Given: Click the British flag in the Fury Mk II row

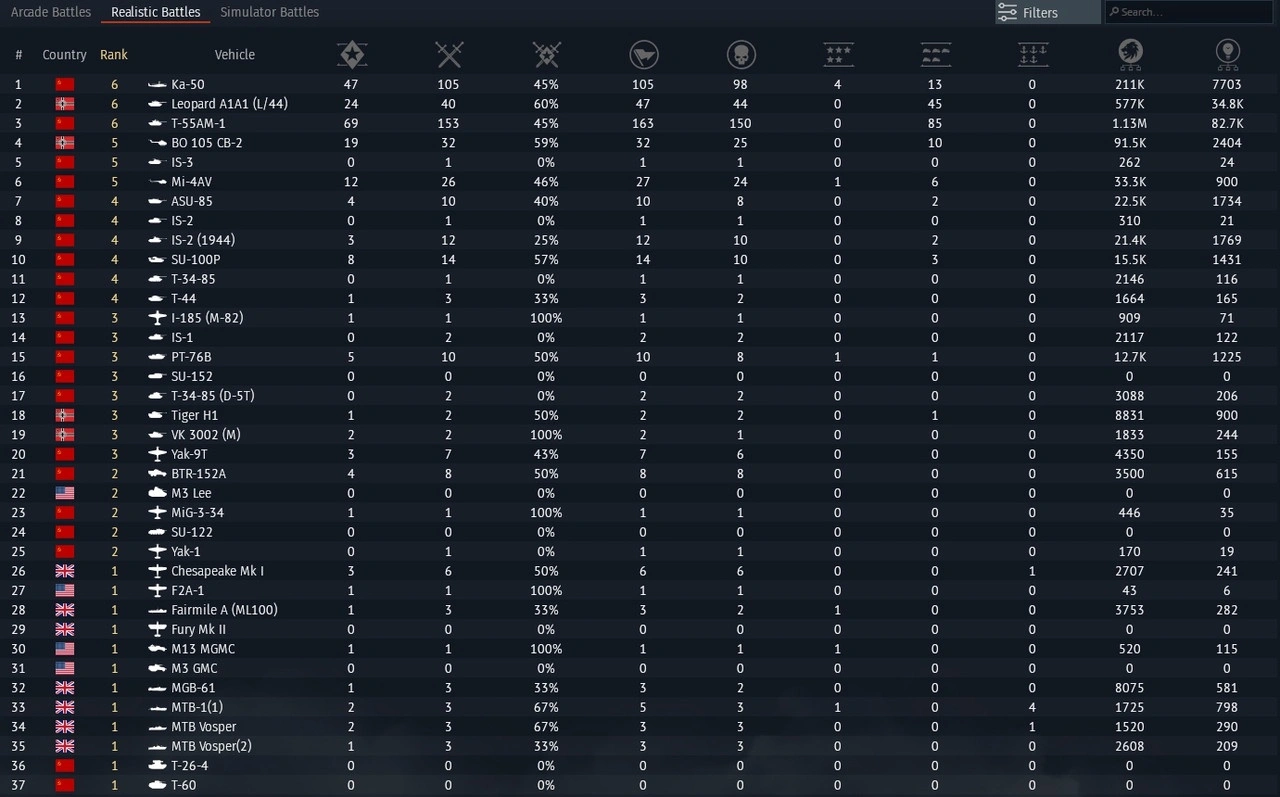Looking at the screenshot, I should click(65, 630).
